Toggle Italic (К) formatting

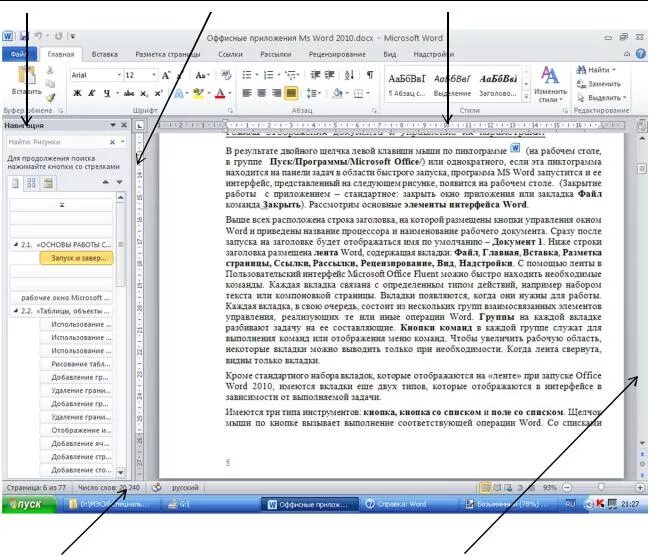click(92, 94)
